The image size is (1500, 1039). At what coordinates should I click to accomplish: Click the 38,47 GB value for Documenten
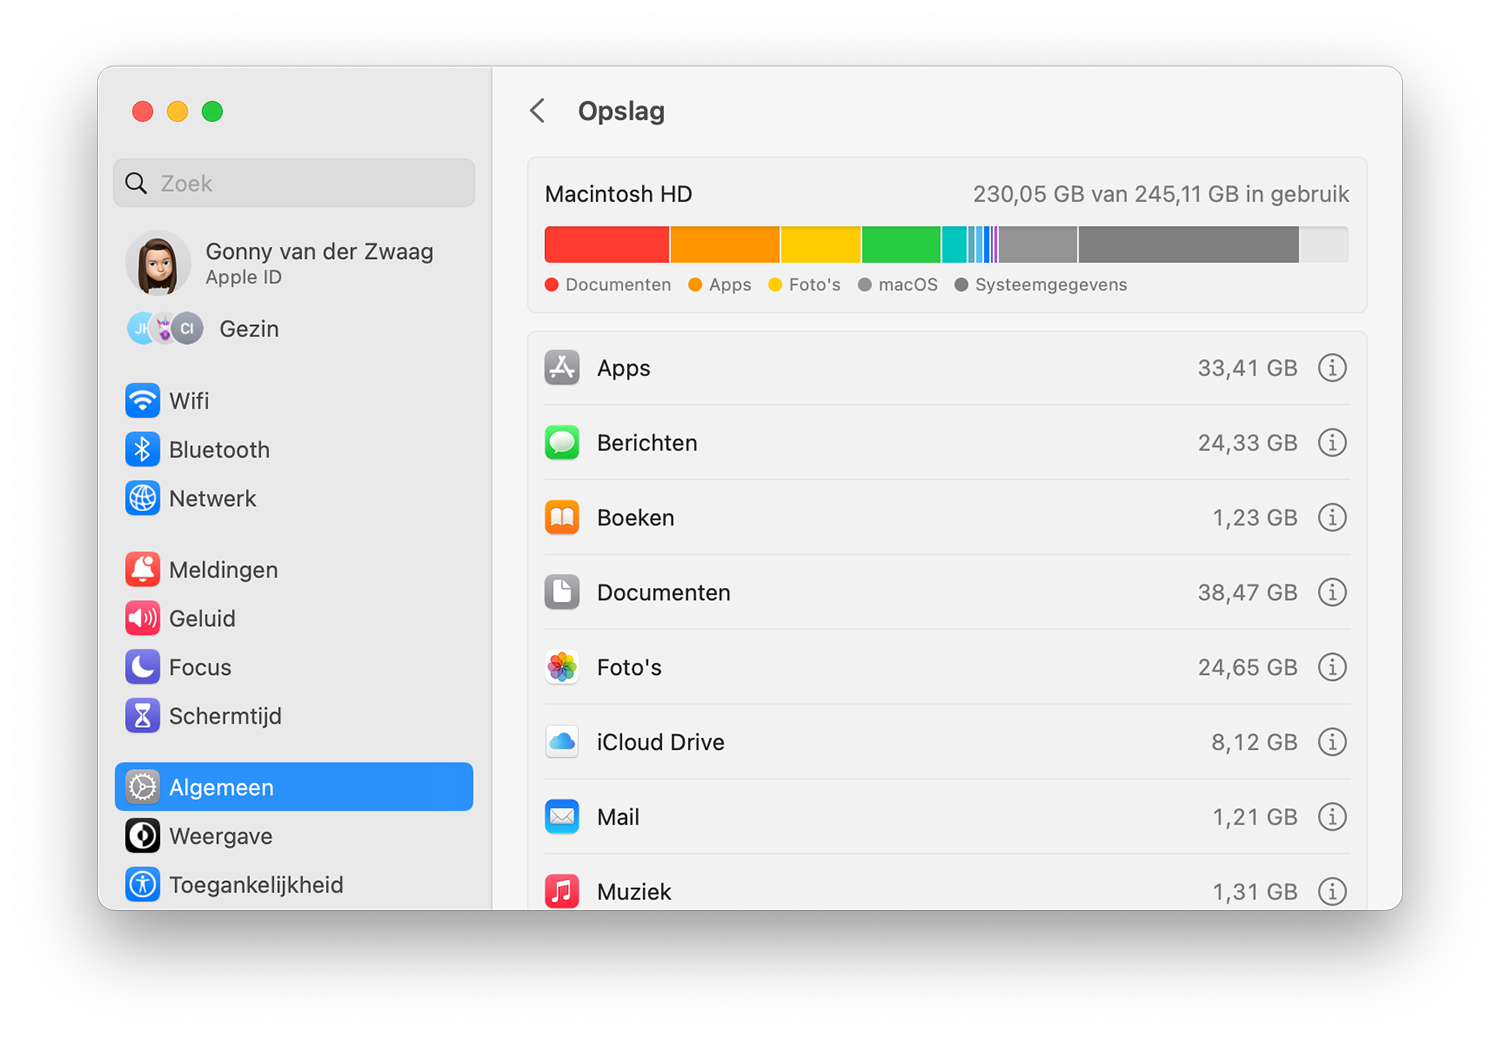[1247, 593]
